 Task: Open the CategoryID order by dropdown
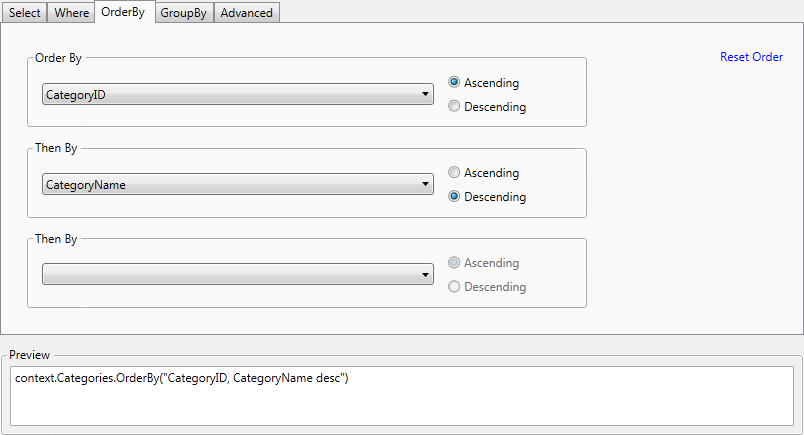point(238,94)
